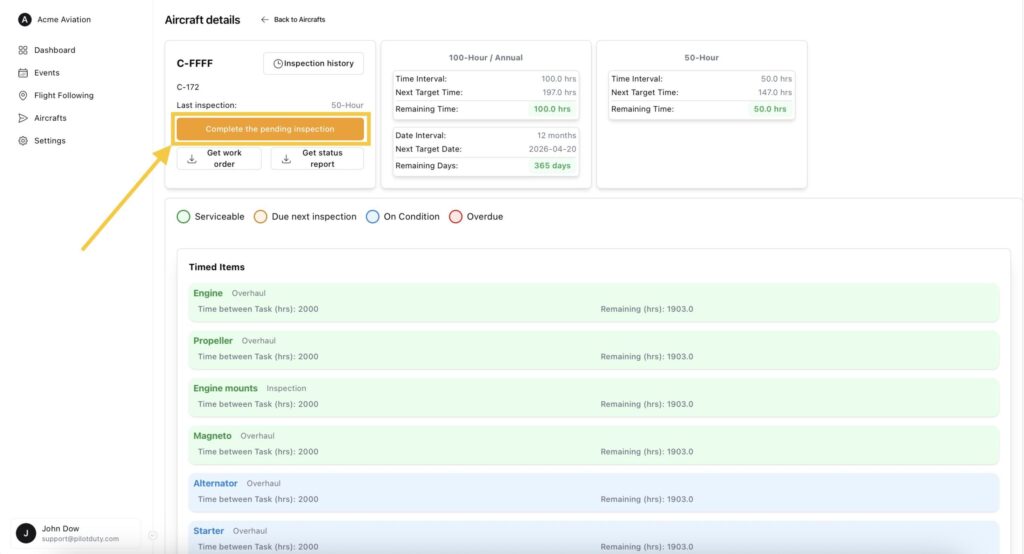This screenshot has height=554, width=1024.
Task: Click the Acme Aviation logo icon
Action: pos(25,19)
